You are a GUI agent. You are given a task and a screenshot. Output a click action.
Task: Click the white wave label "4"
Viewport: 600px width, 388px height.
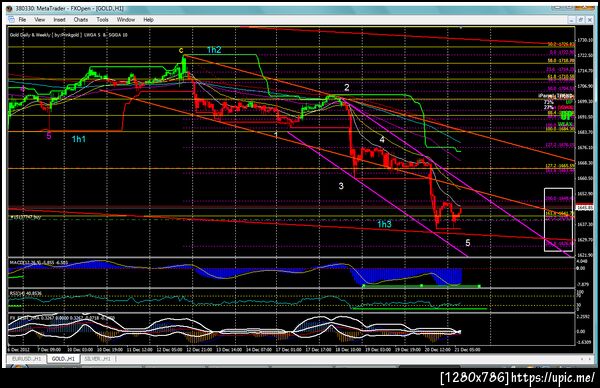[x=382, y=140]
